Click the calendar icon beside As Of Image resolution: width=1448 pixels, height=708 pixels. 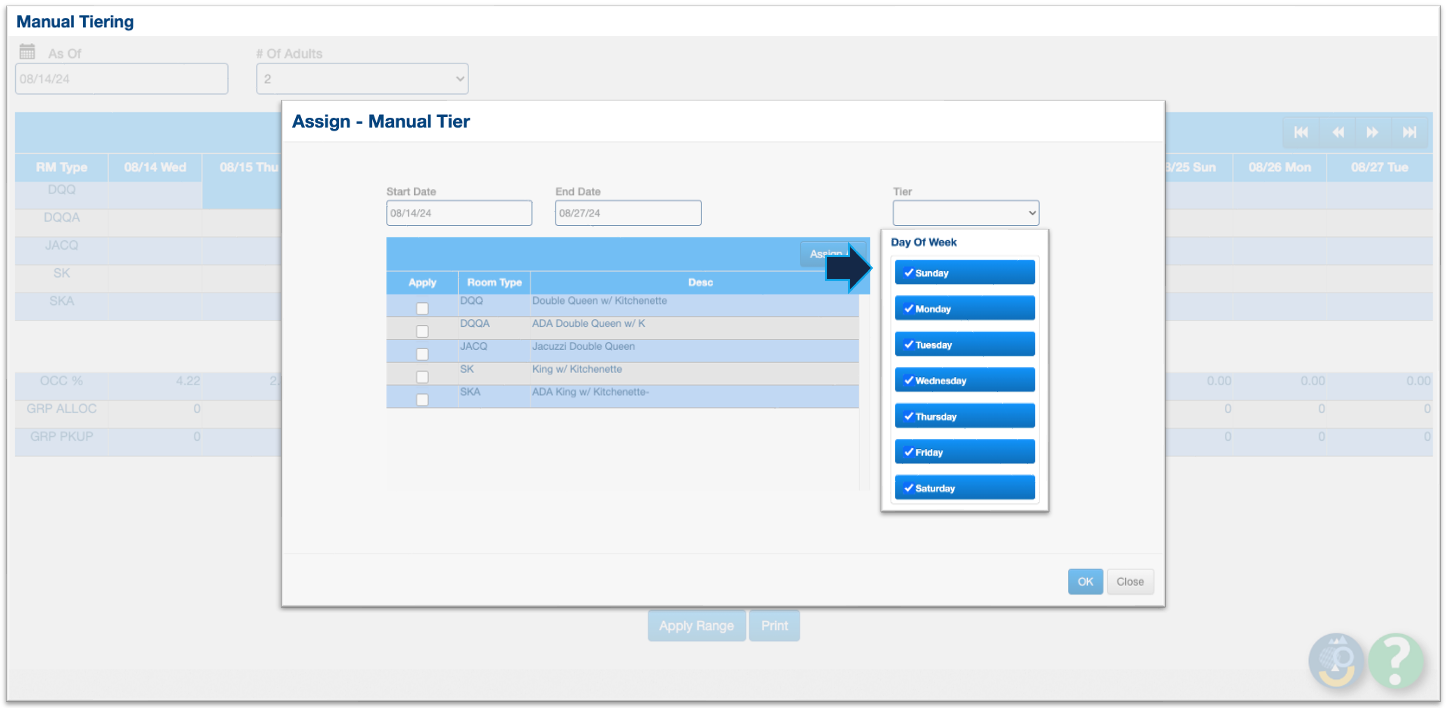click(x=27, y=53)
